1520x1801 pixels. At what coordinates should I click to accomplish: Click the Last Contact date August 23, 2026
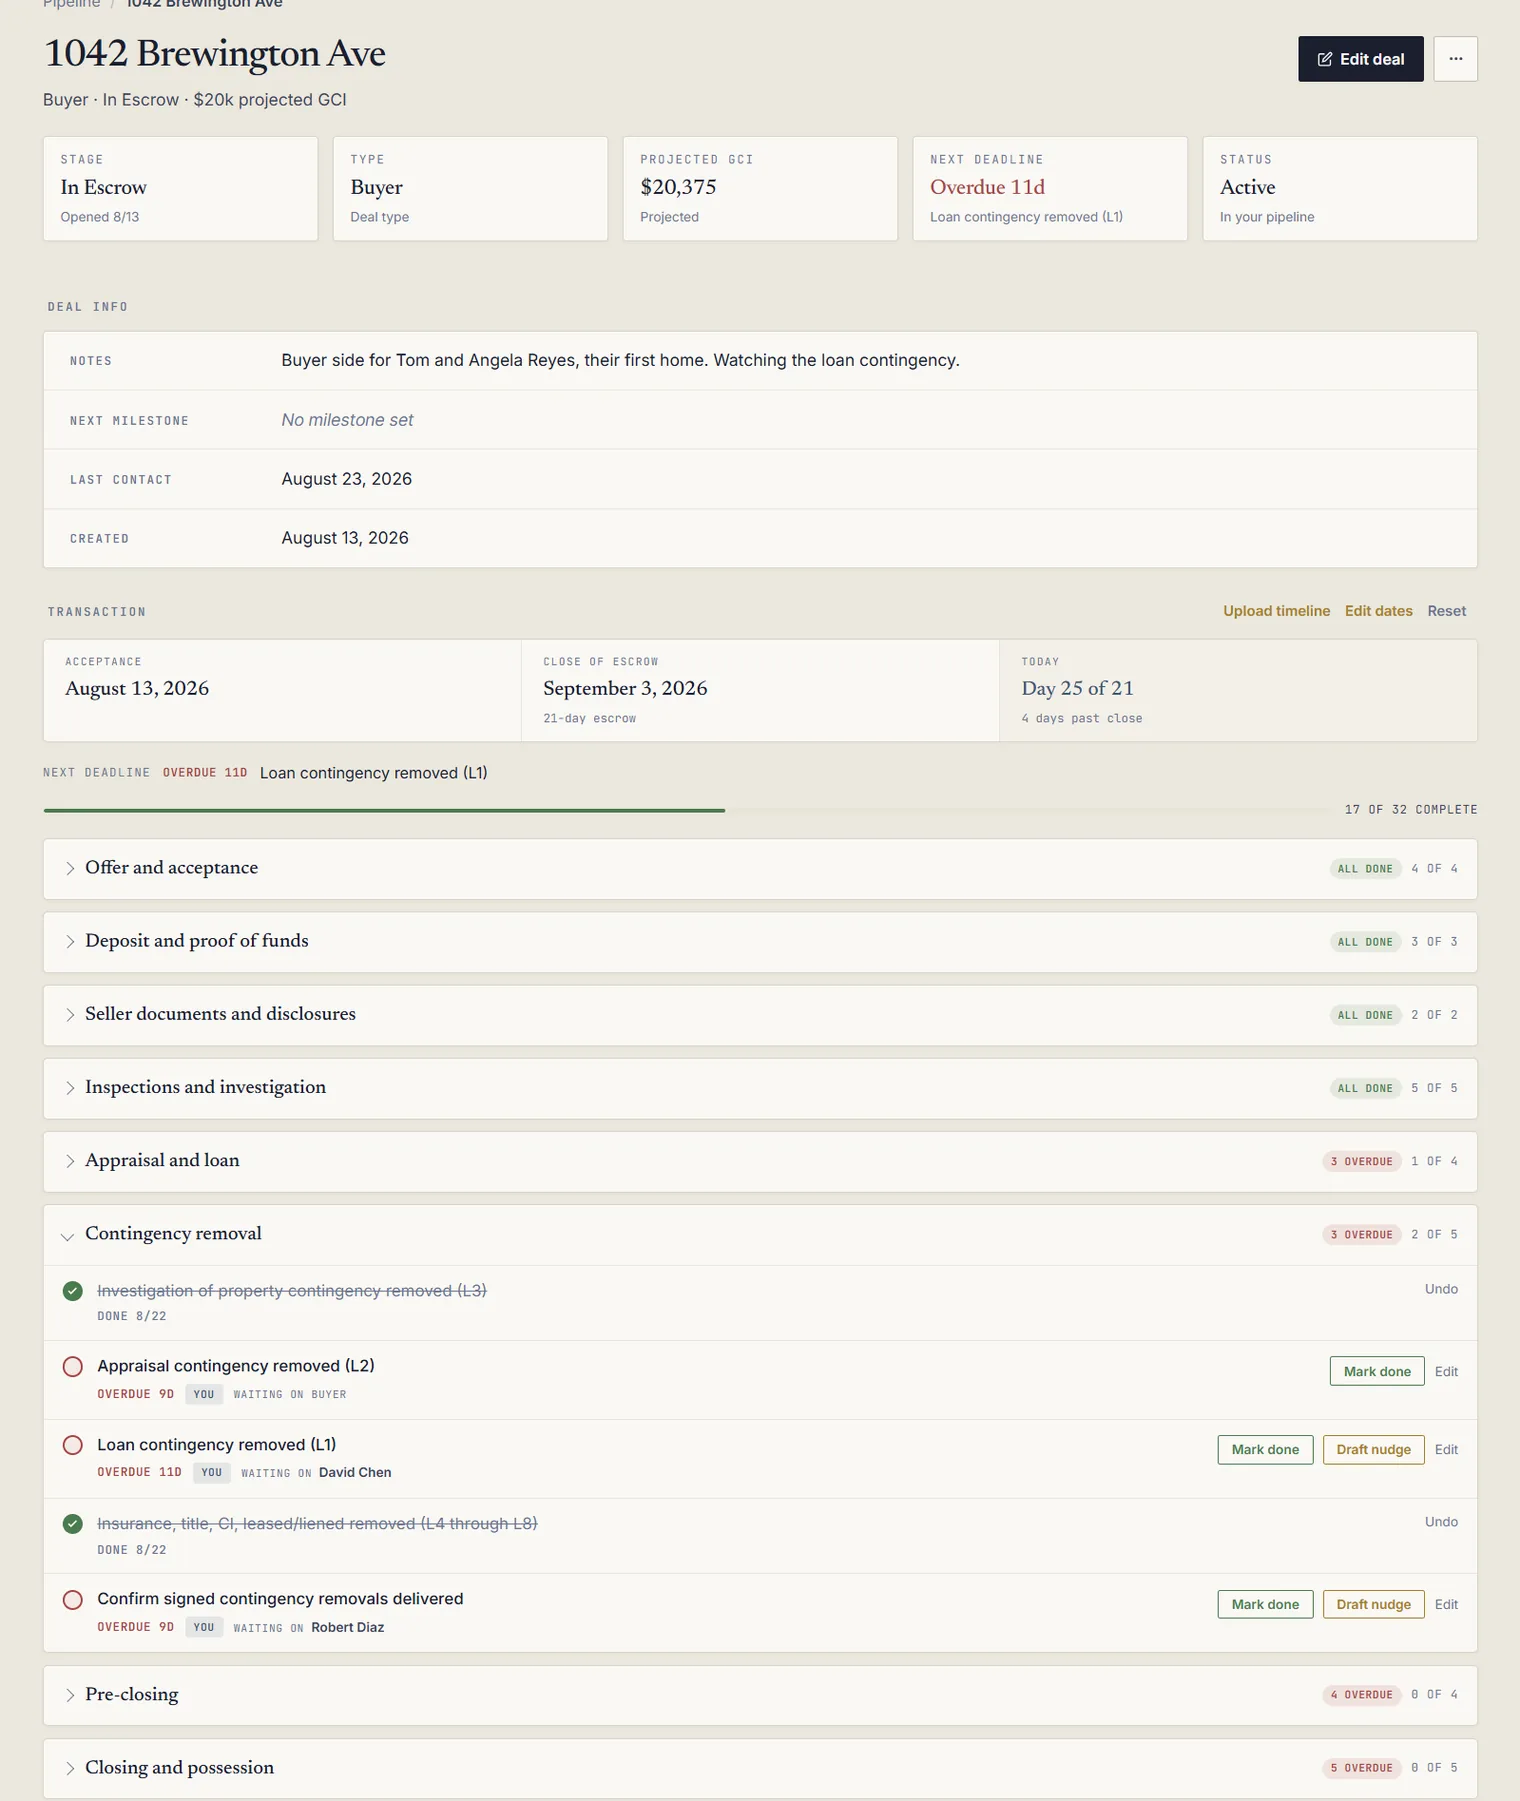tap(346, 479)
